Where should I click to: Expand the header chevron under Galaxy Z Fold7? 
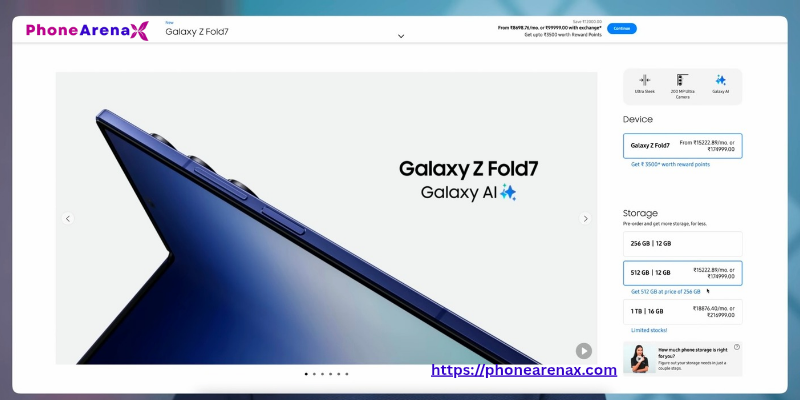point(401,36)
